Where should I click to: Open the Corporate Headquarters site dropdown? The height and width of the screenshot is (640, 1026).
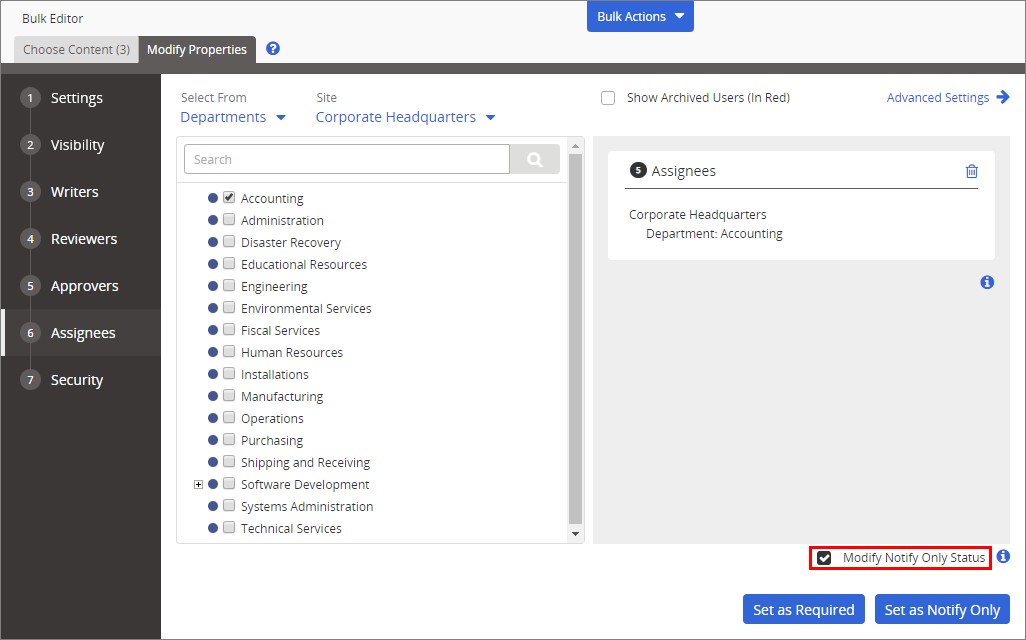point(406,117)
